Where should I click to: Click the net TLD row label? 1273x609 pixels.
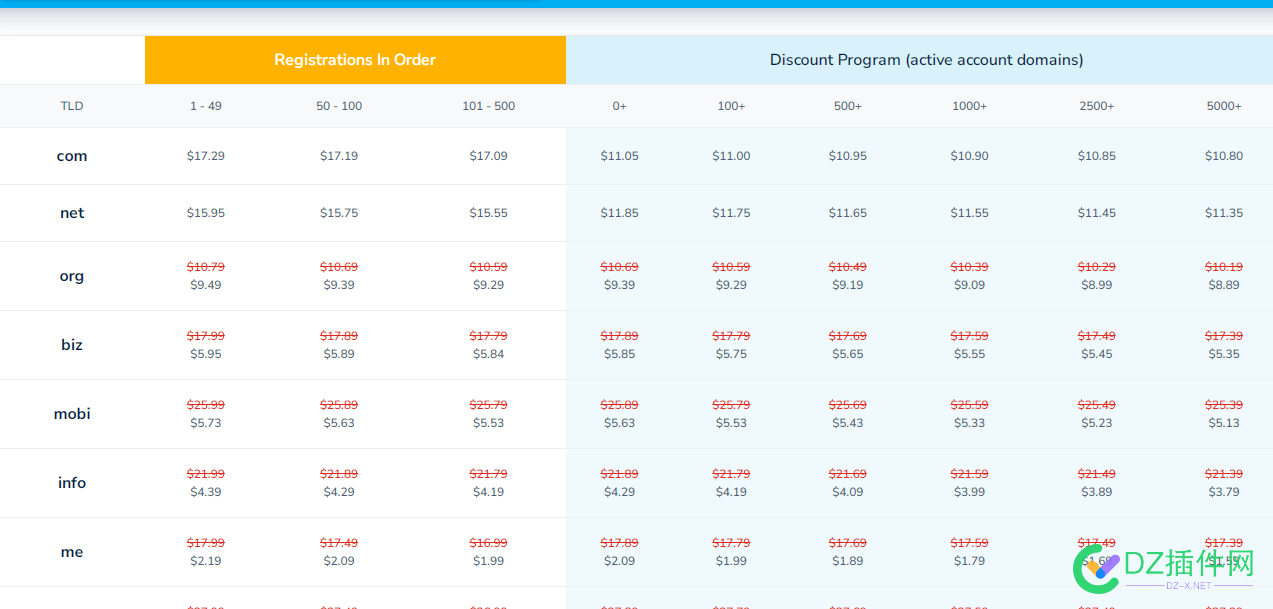(72, 213)
